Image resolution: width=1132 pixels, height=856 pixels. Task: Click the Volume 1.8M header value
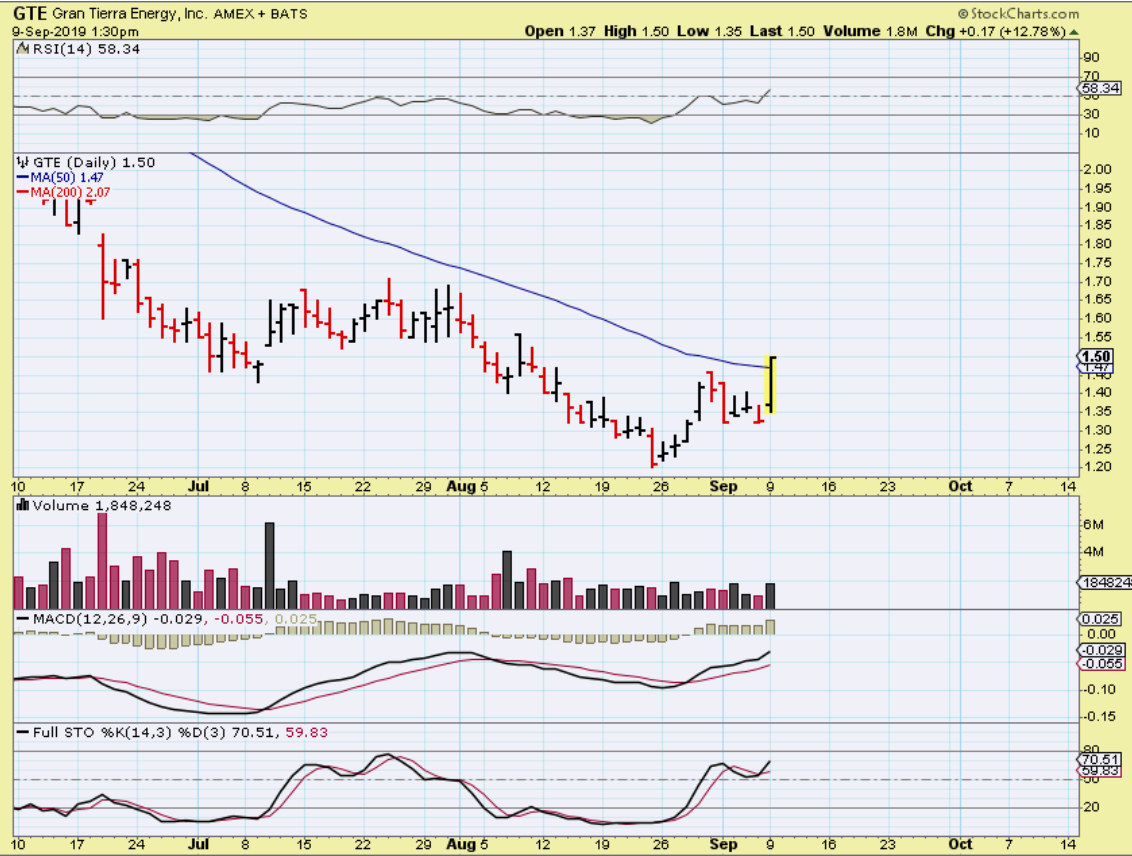point(870,31)
